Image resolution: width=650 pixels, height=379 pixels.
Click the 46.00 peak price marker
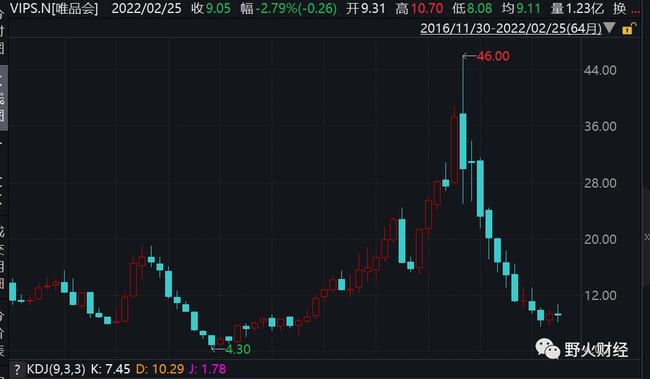[x=493, y=56]
